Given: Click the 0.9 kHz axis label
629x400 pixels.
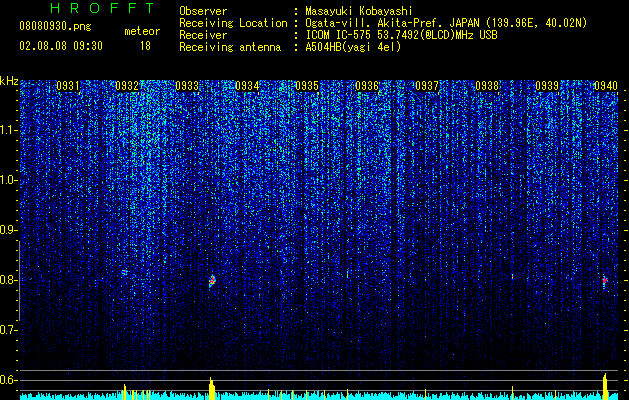Looking at the screenshot, I should pos(7,230).
